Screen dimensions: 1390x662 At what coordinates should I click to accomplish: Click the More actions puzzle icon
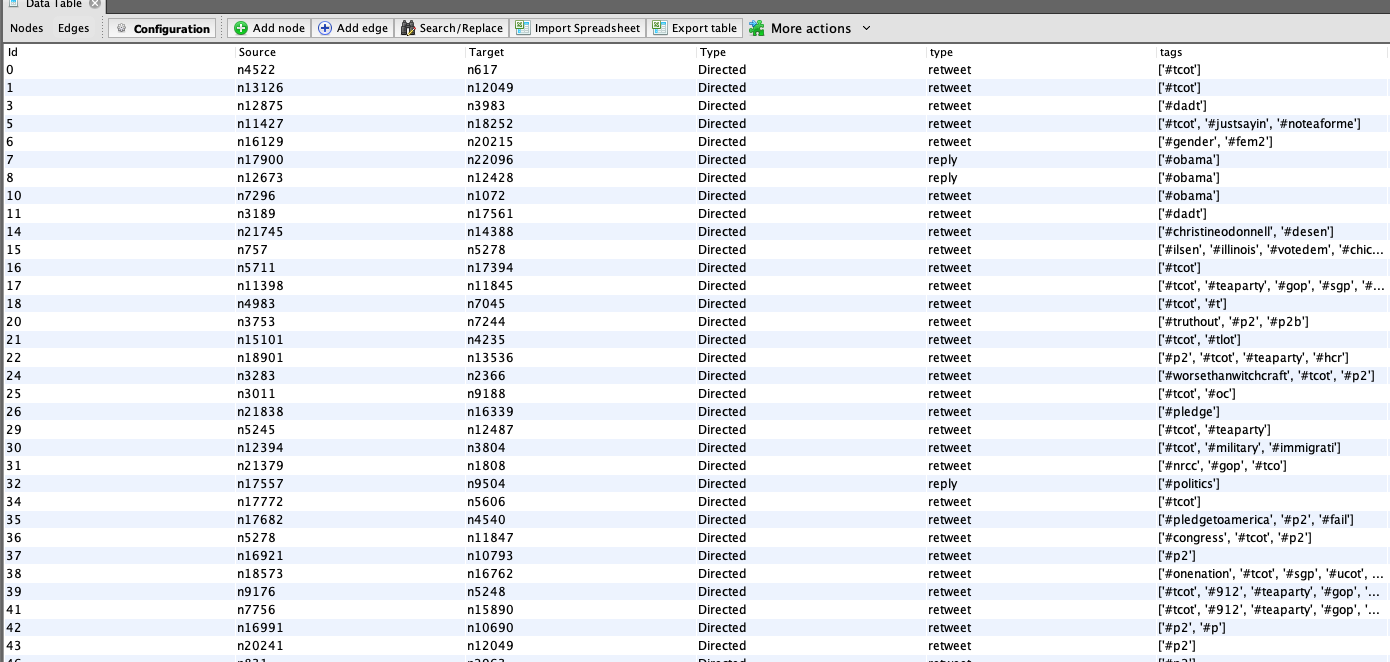coord(757,28)
